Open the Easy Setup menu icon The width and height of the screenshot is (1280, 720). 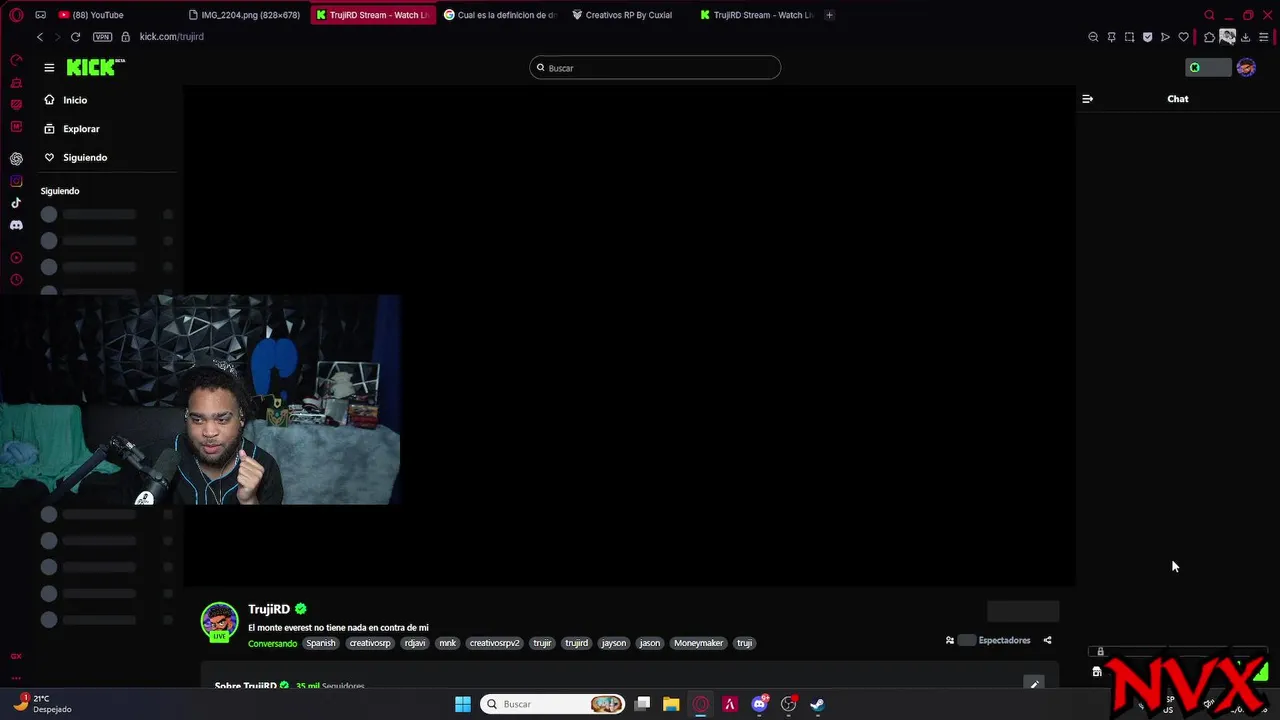pos(1264,37)
